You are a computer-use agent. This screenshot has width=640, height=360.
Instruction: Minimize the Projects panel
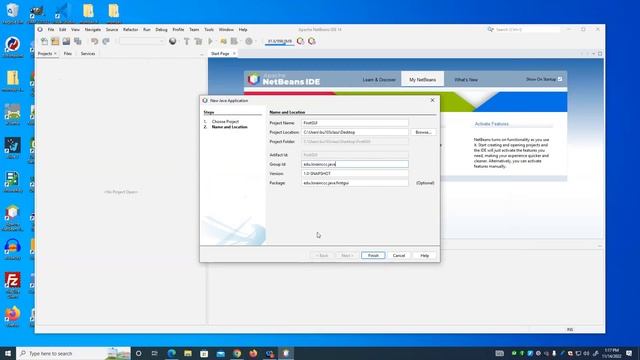(202, 53)
